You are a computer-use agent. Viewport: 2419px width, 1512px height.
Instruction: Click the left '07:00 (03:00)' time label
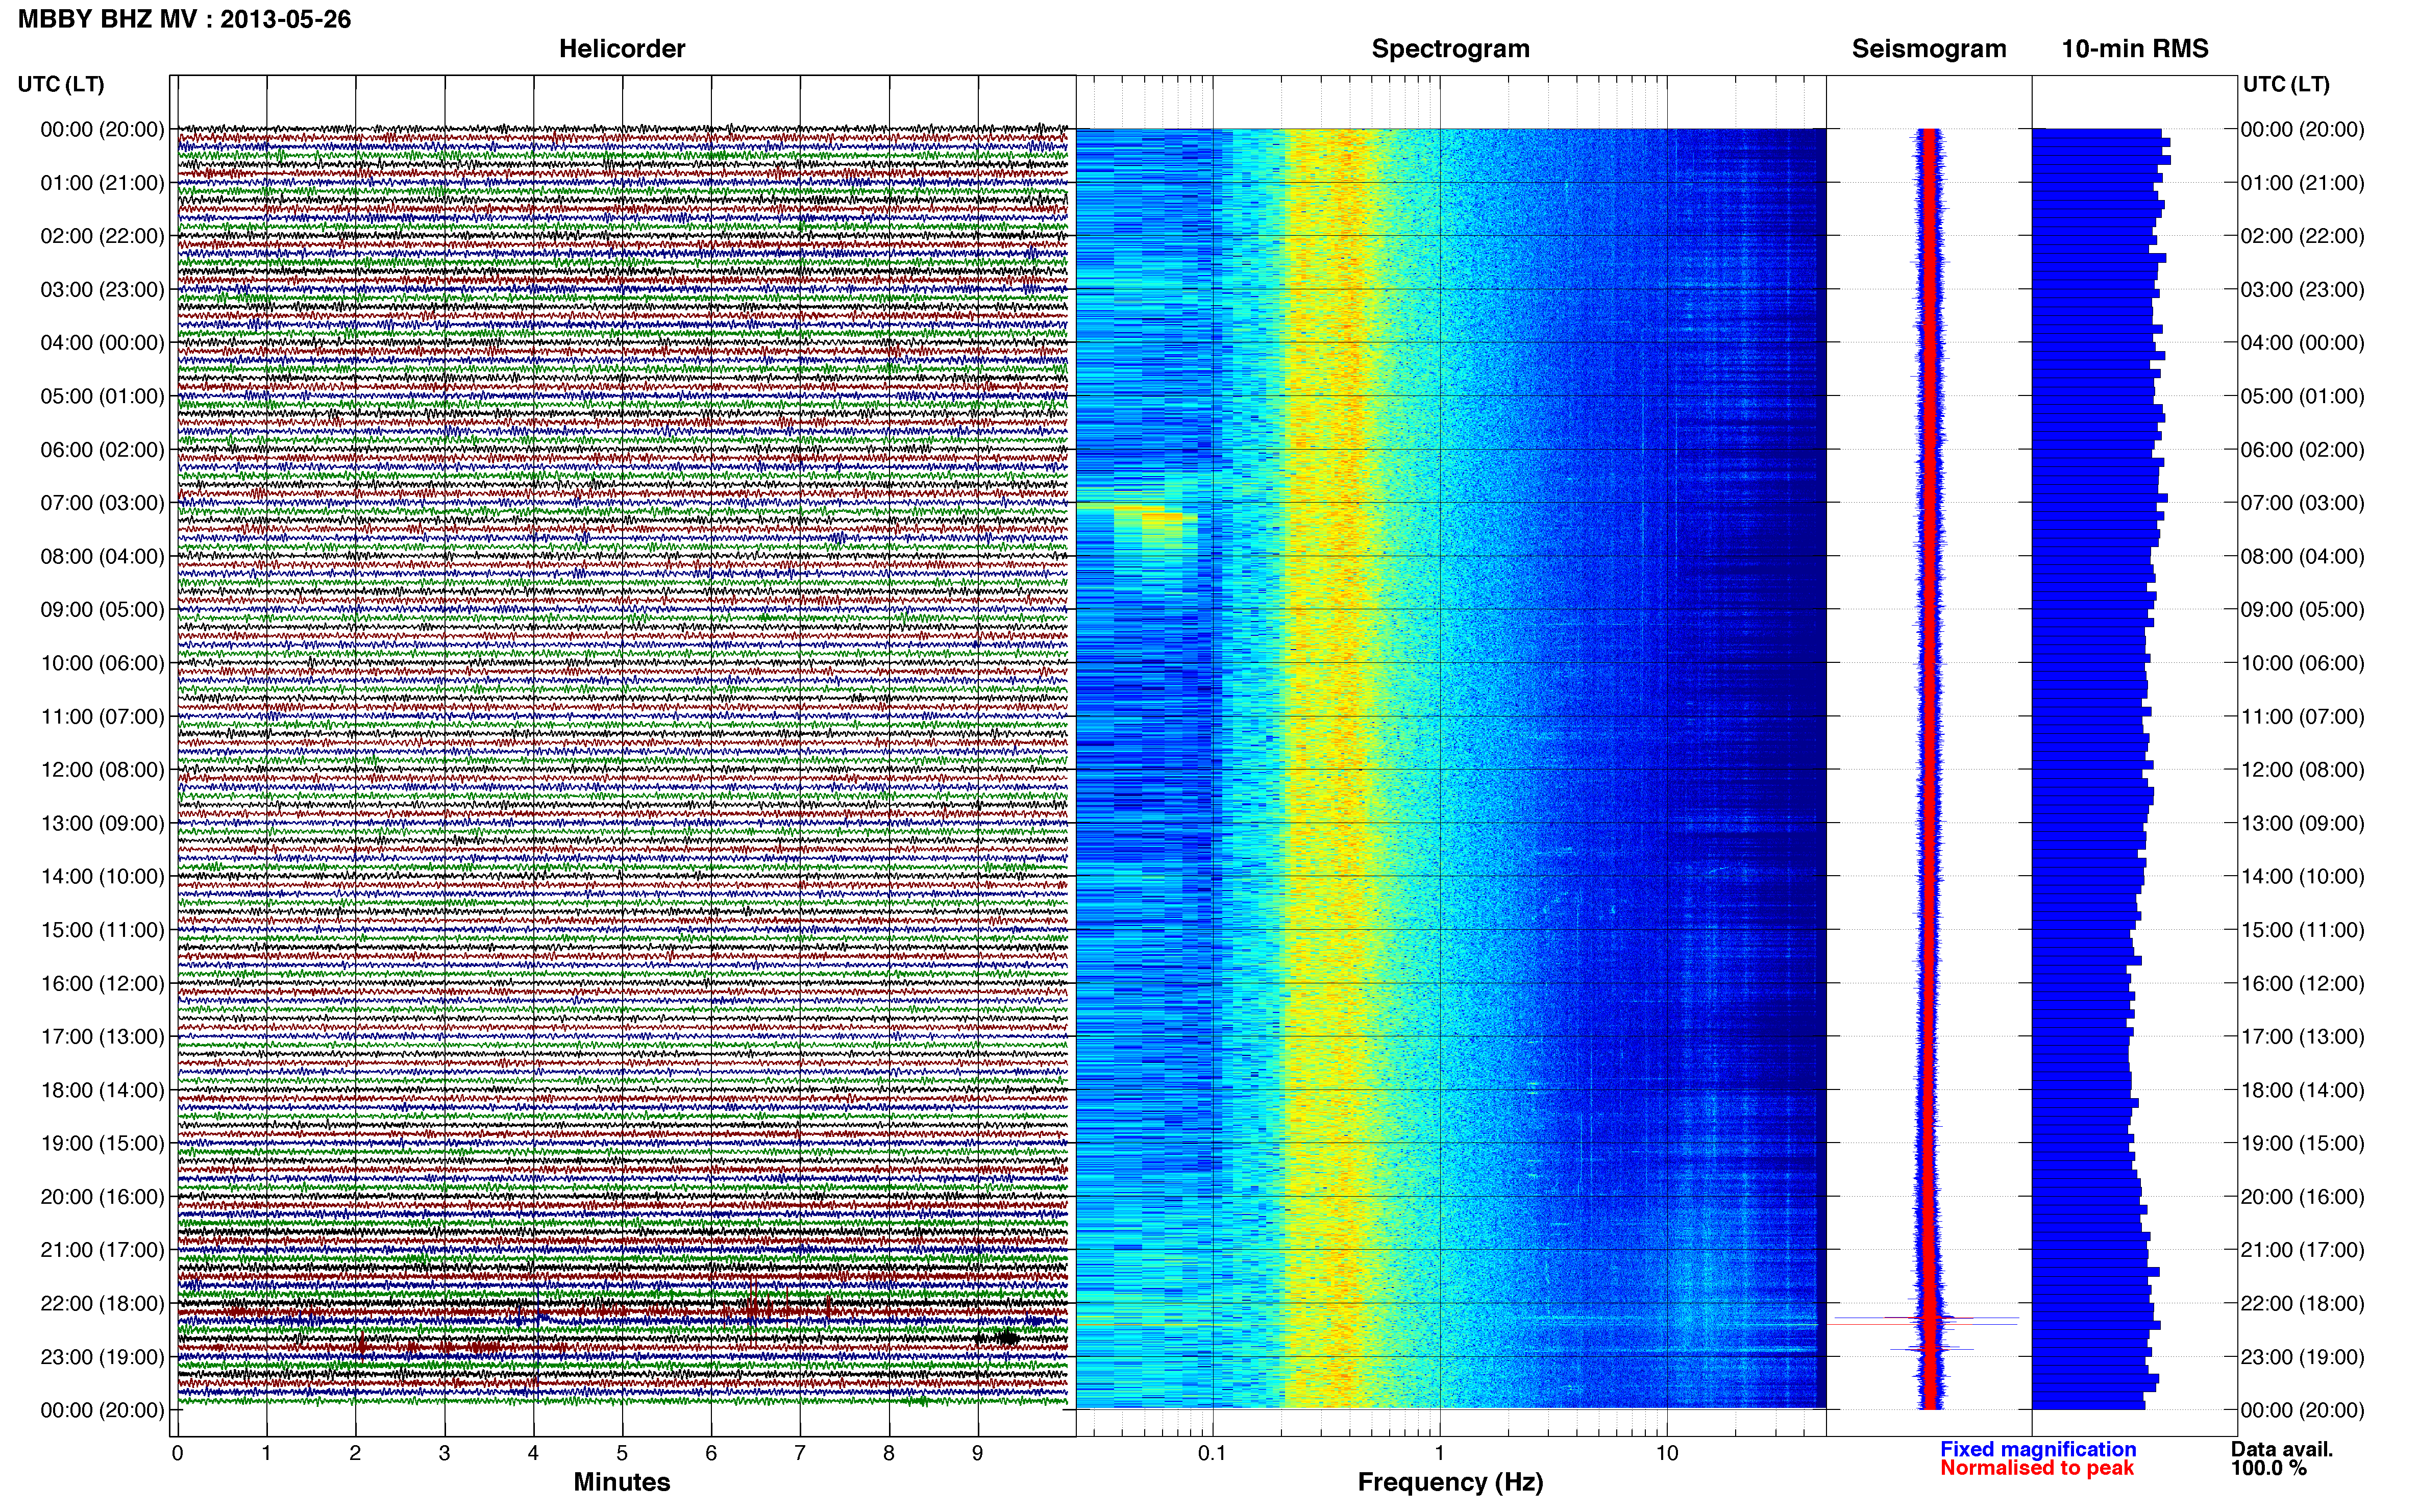click(102, 503)
